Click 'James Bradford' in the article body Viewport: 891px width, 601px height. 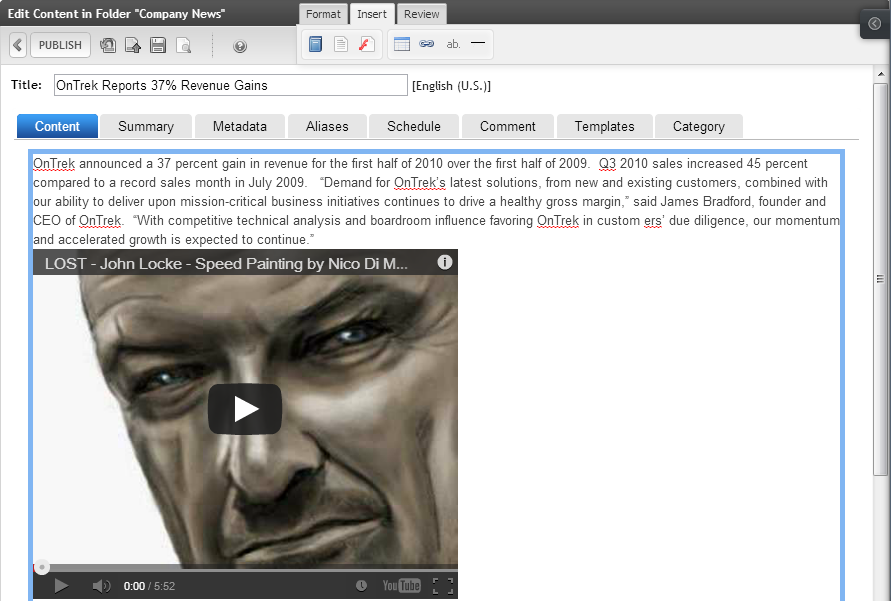(x=705, y=202)
